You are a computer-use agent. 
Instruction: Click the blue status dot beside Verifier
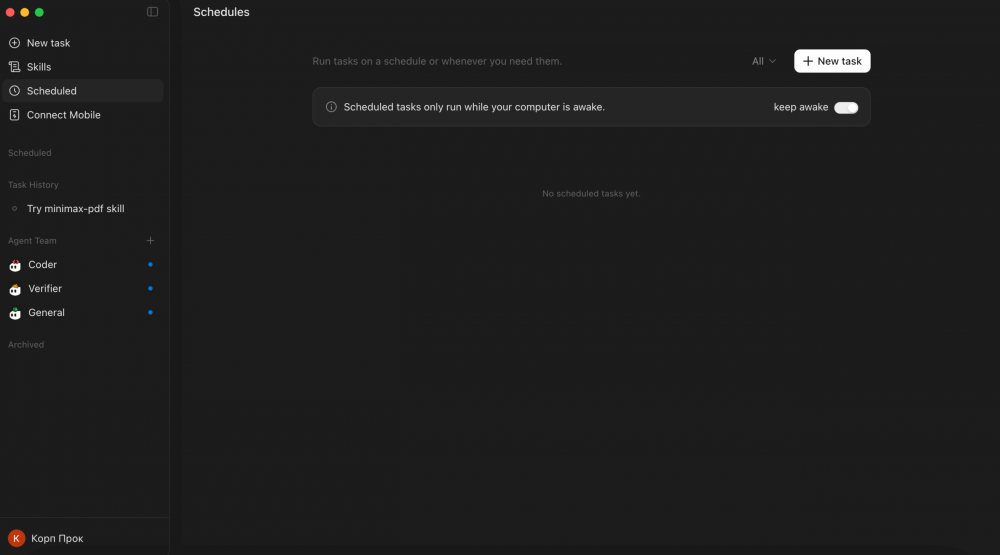pyautogui.click(x=151, y=288)
